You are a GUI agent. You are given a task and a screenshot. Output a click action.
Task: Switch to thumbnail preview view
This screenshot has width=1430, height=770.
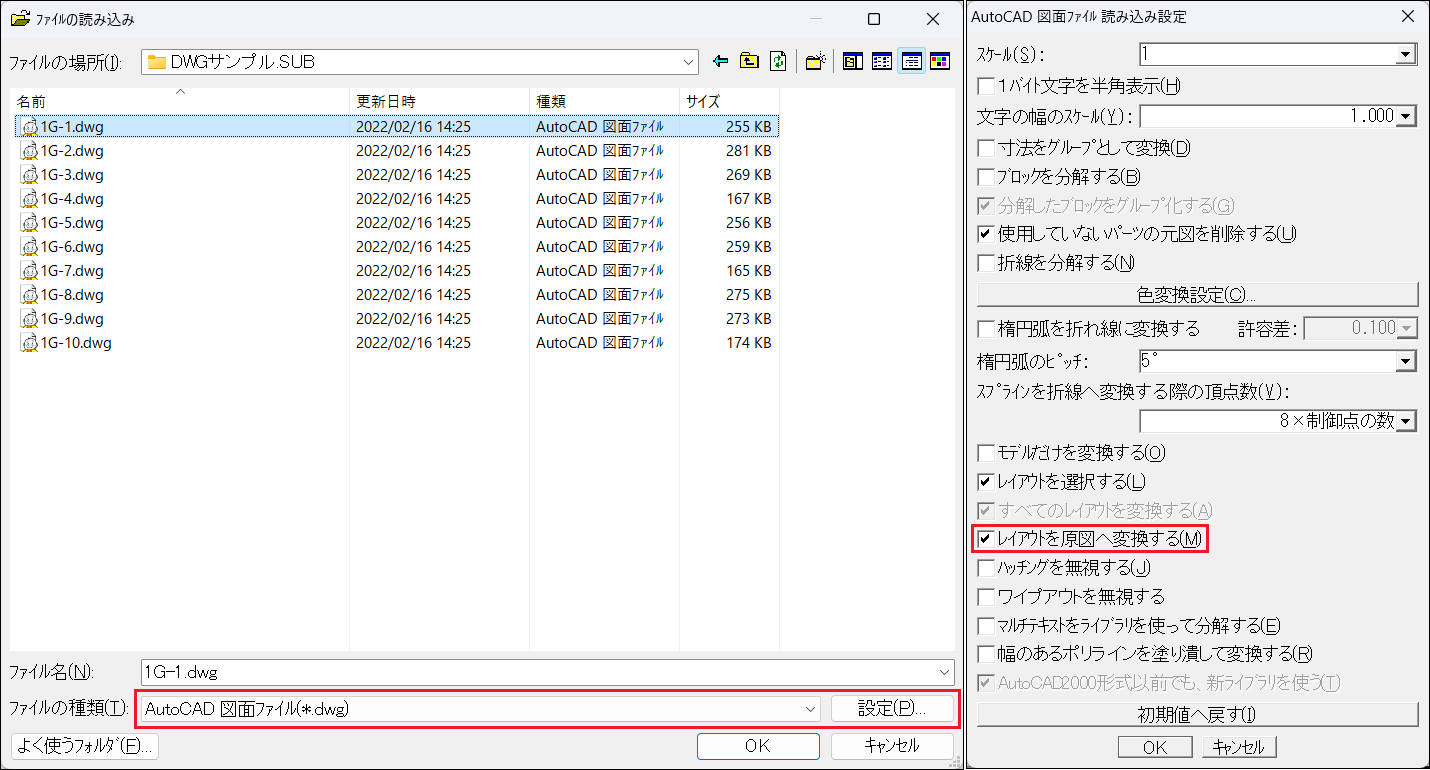939,62
